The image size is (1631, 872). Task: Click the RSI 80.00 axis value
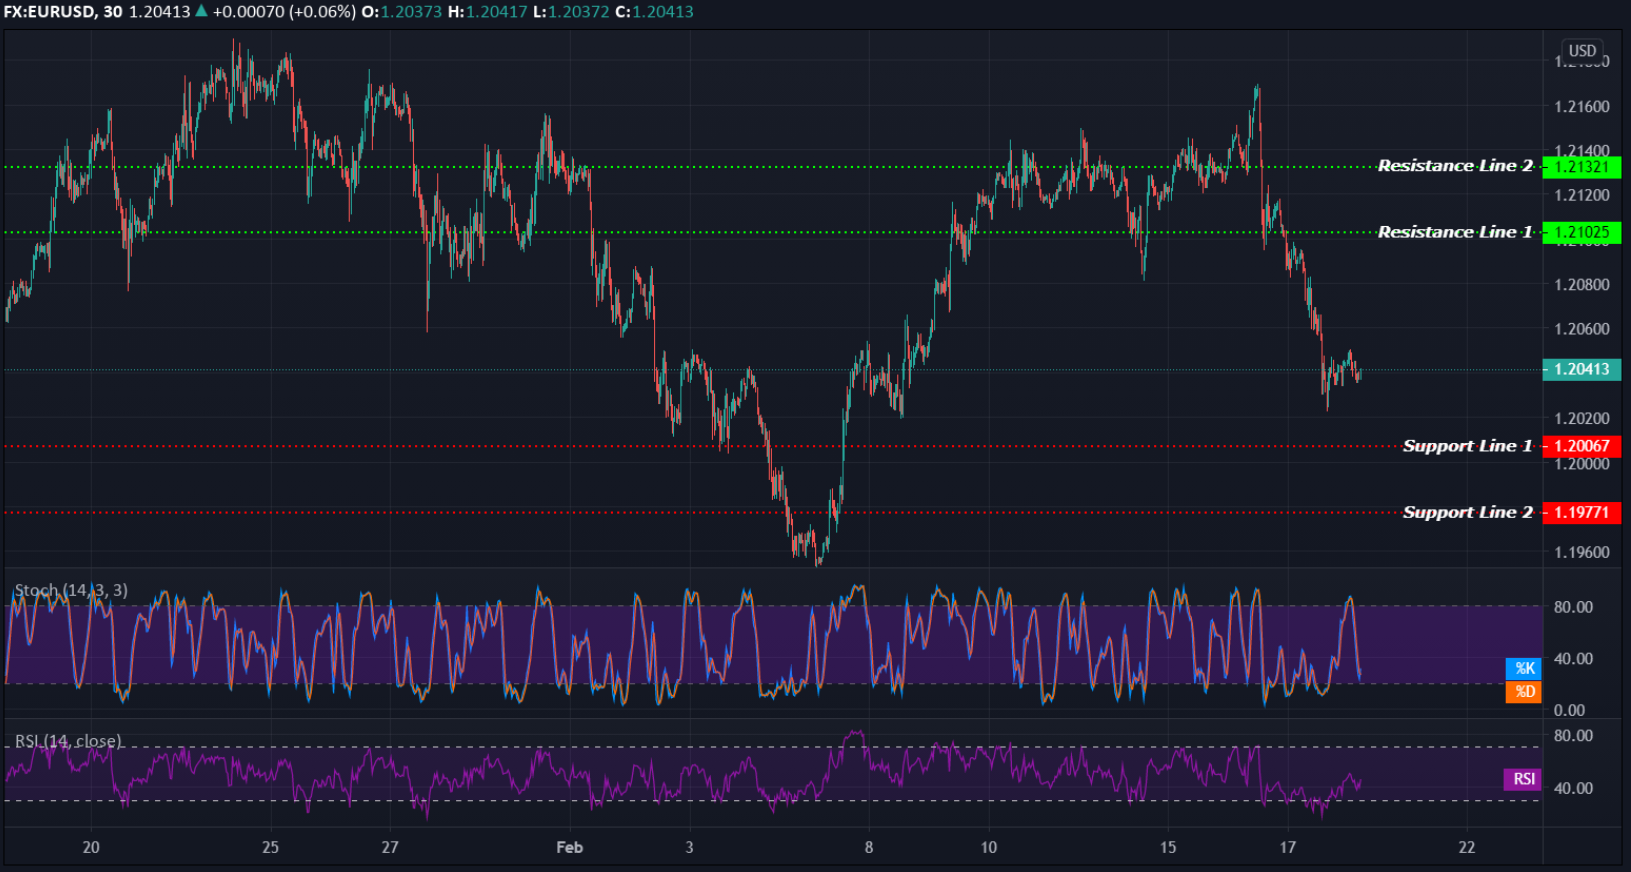click(1573, 736)
